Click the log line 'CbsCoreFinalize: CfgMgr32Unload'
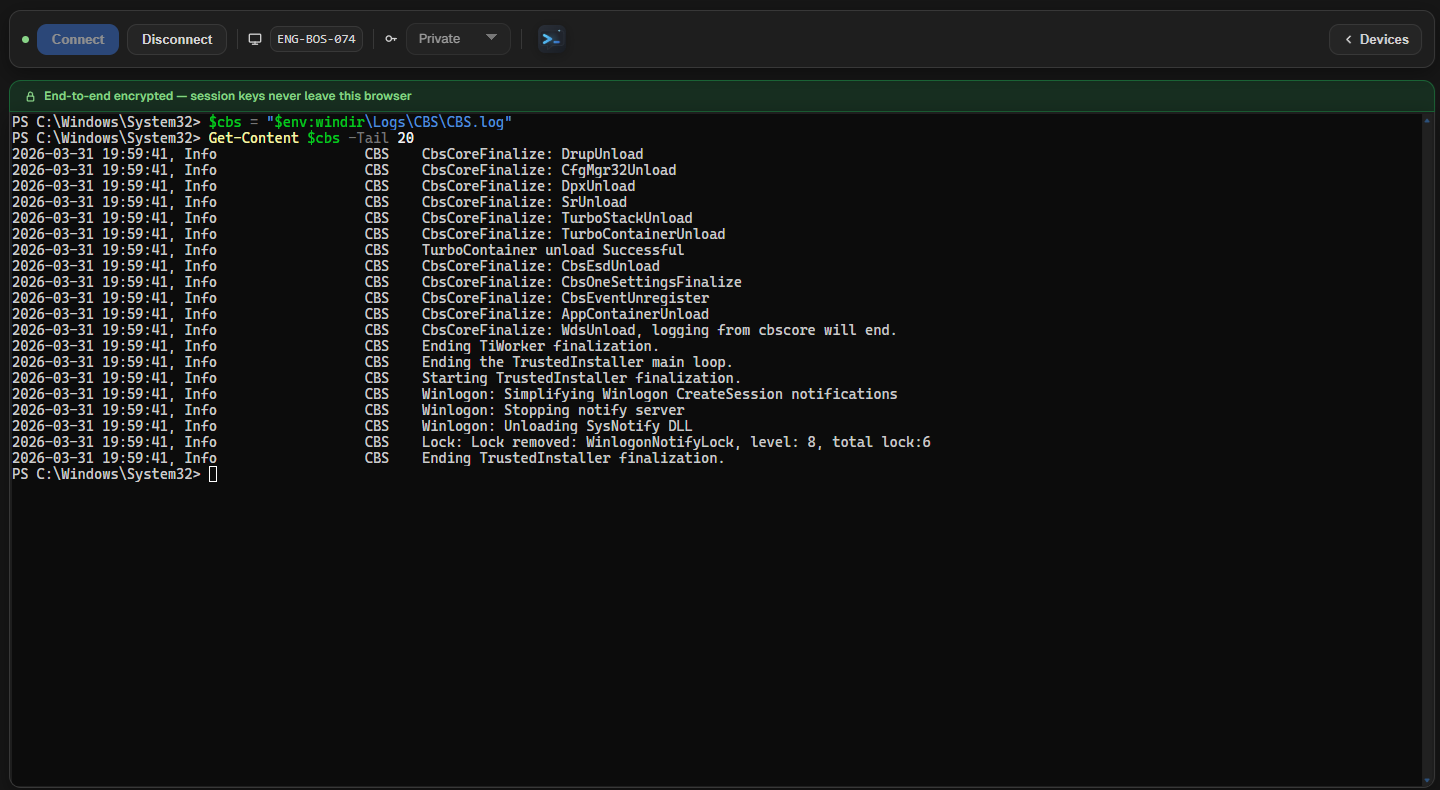The height and width of the screenshot is (790, 1440). (344, 170)
